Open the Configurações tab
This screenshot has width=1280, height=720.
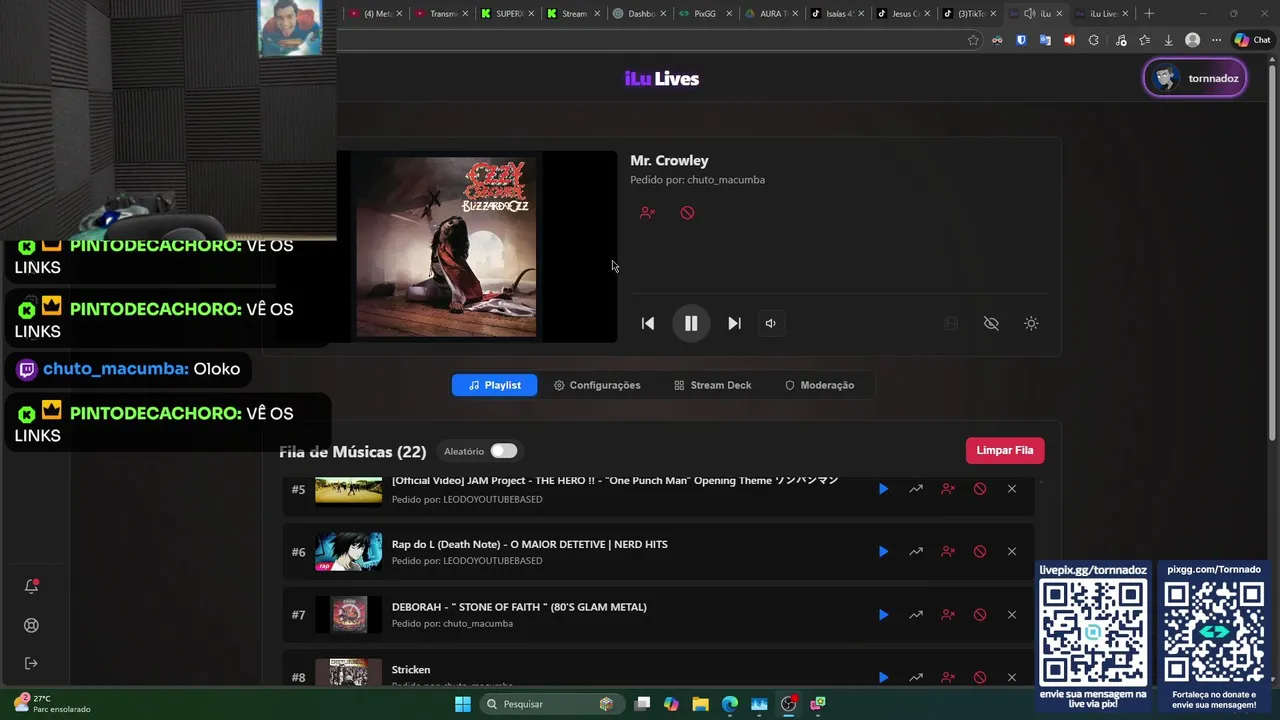tap(597, 385)
